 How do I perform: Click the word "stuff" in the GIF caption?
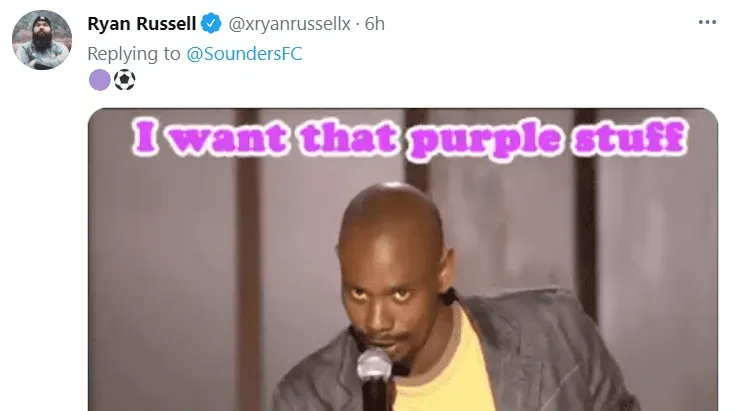(x=629, y=137)
